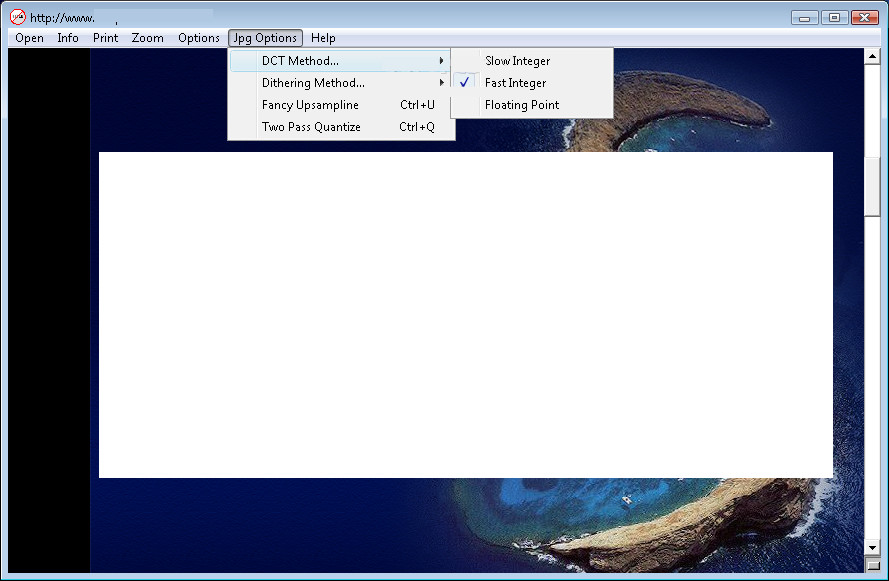Open the Open menu
Viewport: 889px width, 581px height.
pyautogui.click(x=29, y=38)
